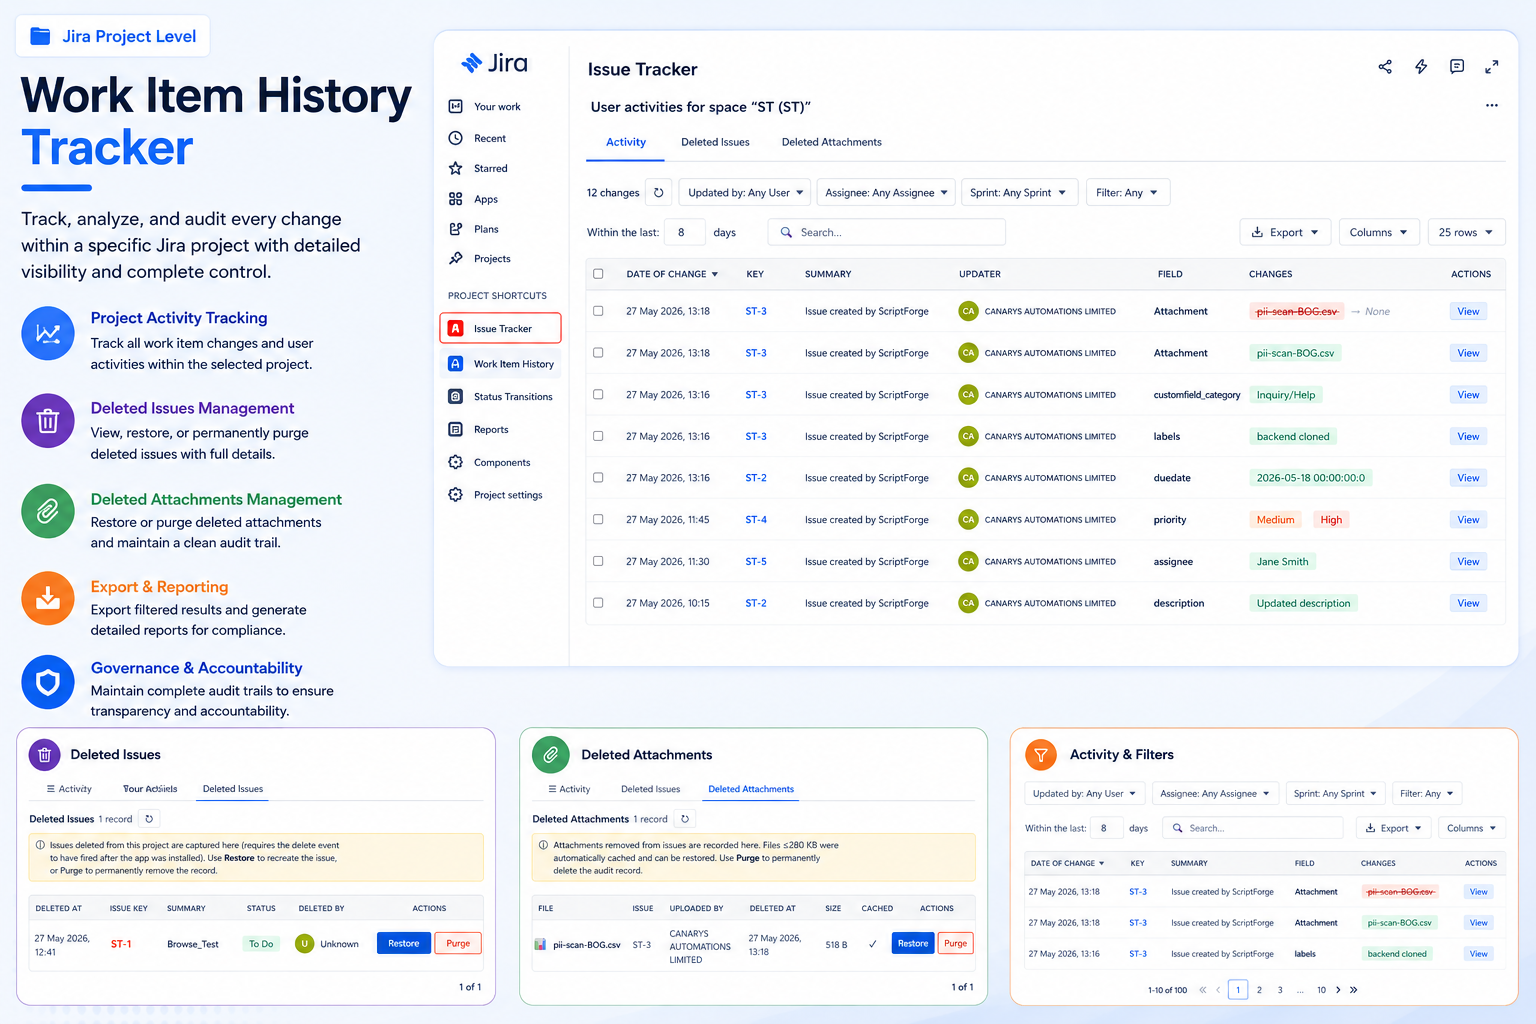Image resolution: width=1536 pixels, height=1024 pixels.
Task: Select checkbox for Updated description row
Action: tap(598, 603)
